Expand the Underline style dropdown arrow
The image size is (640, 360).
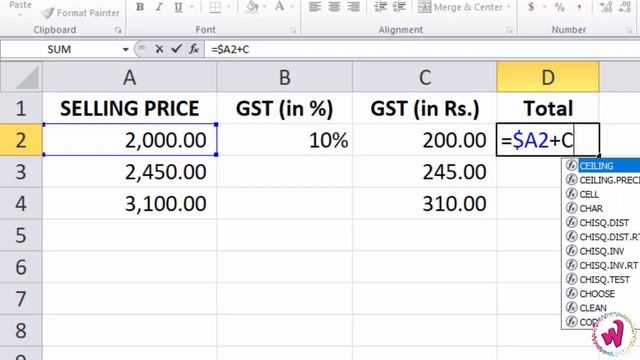191,7
